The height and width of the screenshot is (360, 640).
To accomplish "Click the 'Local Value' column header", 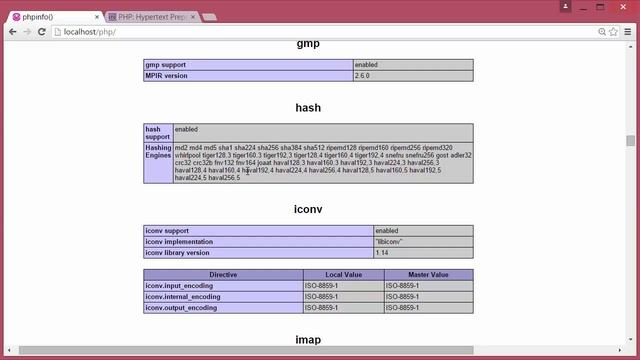I will [344, 275].
